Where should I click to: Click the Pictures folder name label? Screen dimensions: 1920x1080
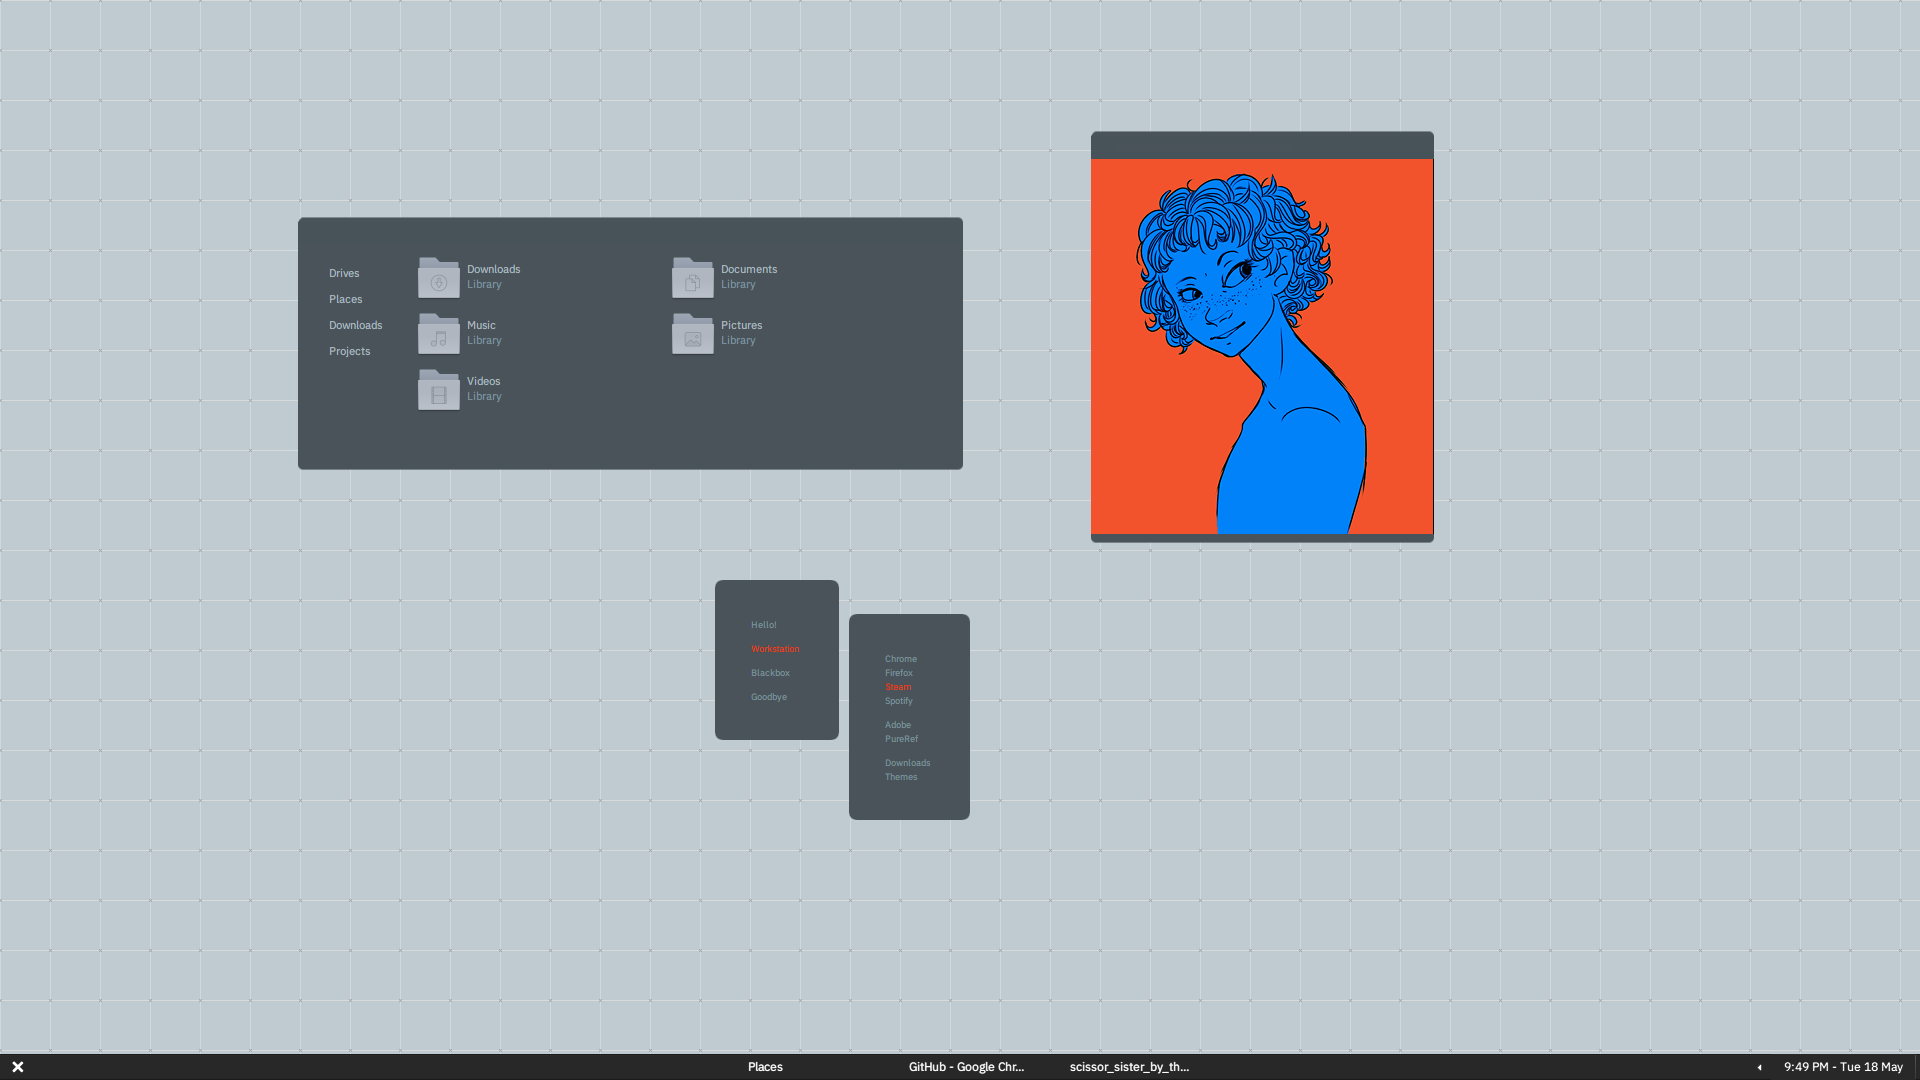(x=742, y=325)
